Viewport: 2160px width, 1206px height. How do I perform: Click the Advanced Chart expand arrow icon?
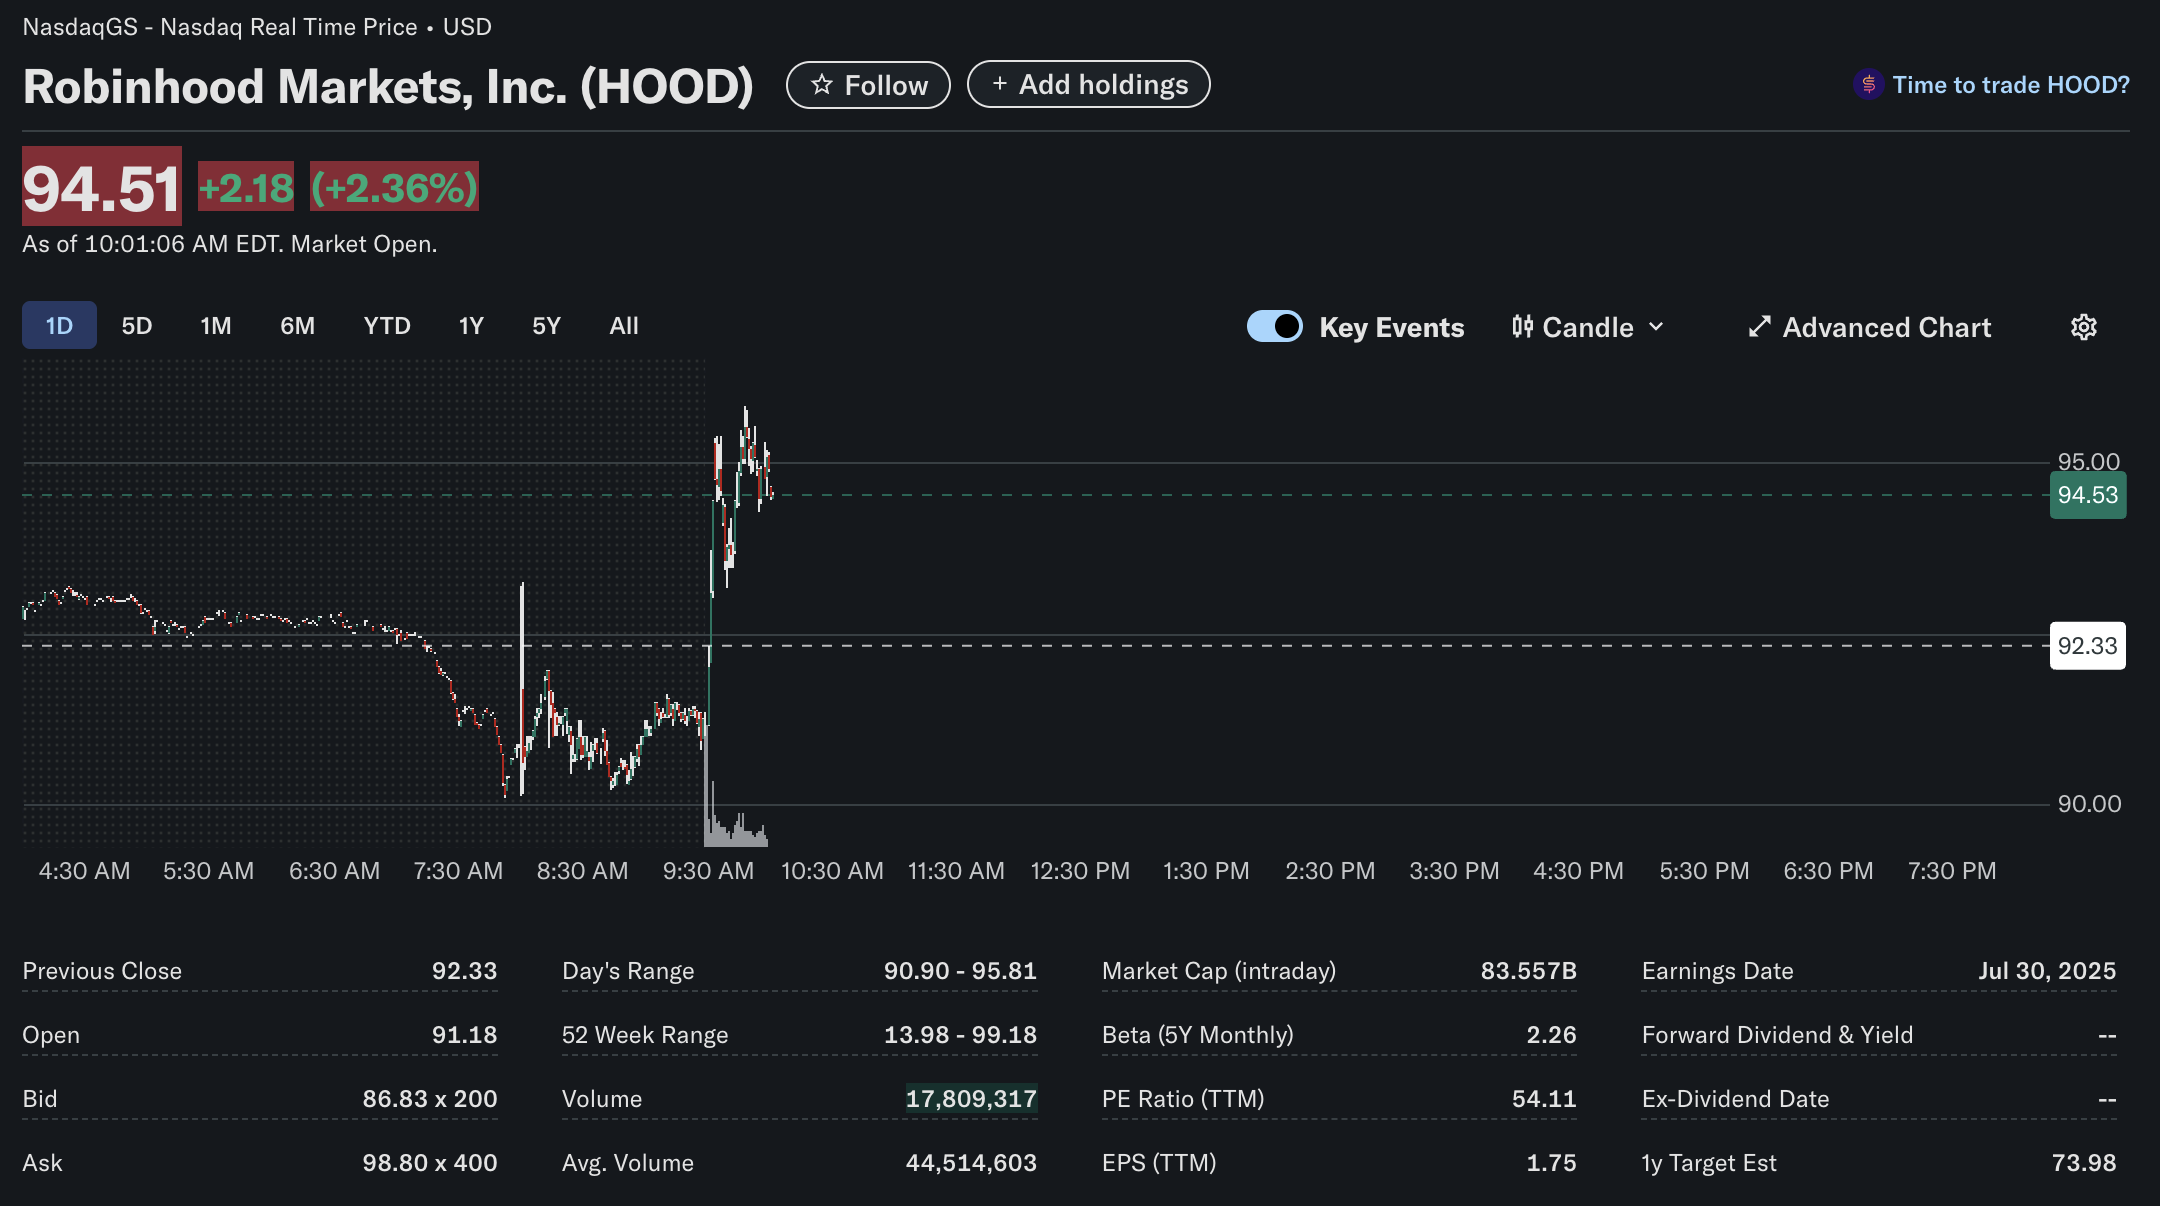click(1759, 327)
